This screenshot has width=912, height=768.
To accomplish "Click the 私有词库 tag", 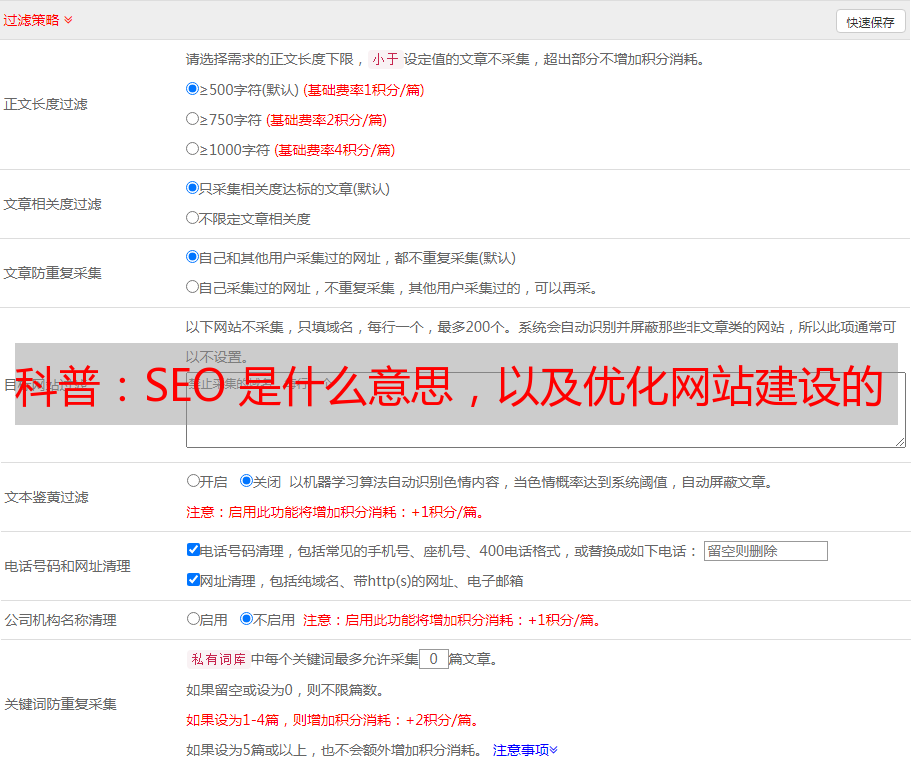I will tap(216, 659).
